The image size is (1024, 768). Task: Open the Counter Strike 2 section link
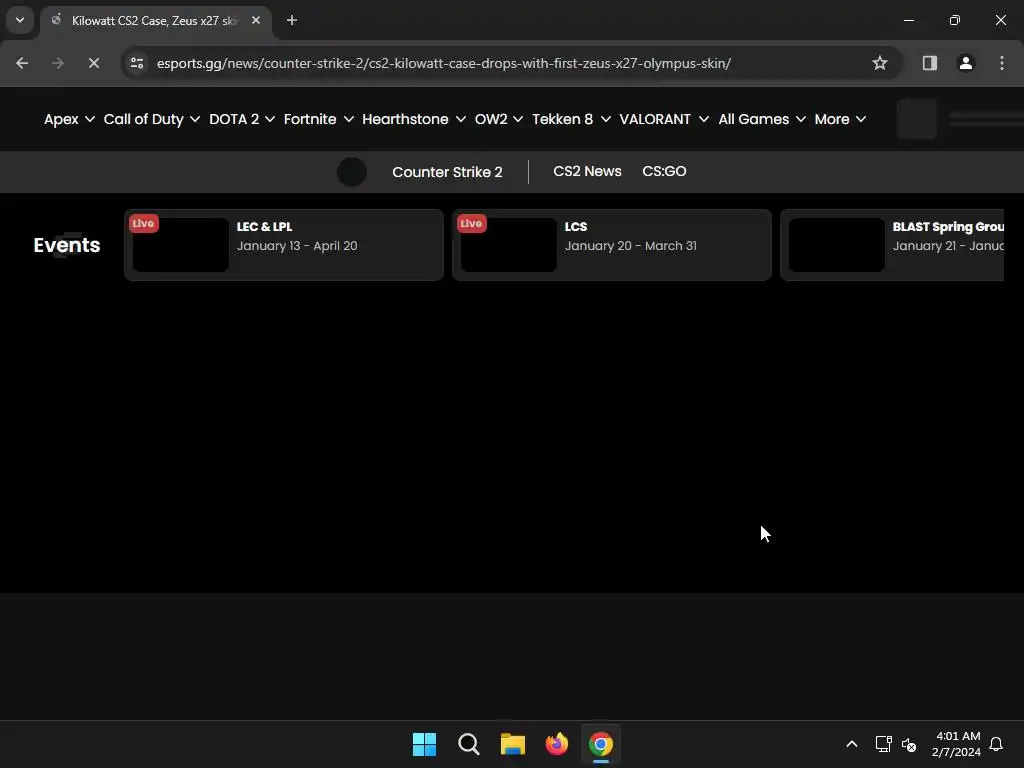coord(447,172)
